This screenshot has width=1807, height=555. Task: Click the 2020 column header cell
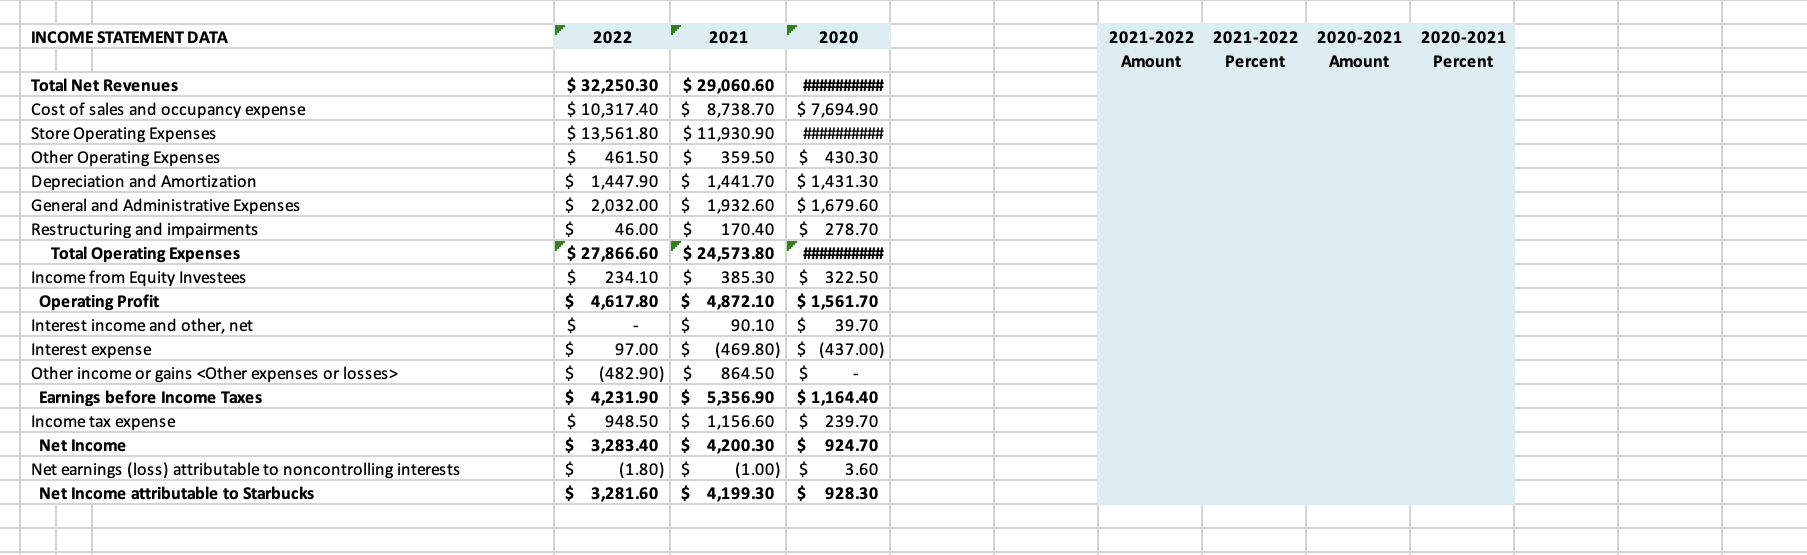[838, 37]
